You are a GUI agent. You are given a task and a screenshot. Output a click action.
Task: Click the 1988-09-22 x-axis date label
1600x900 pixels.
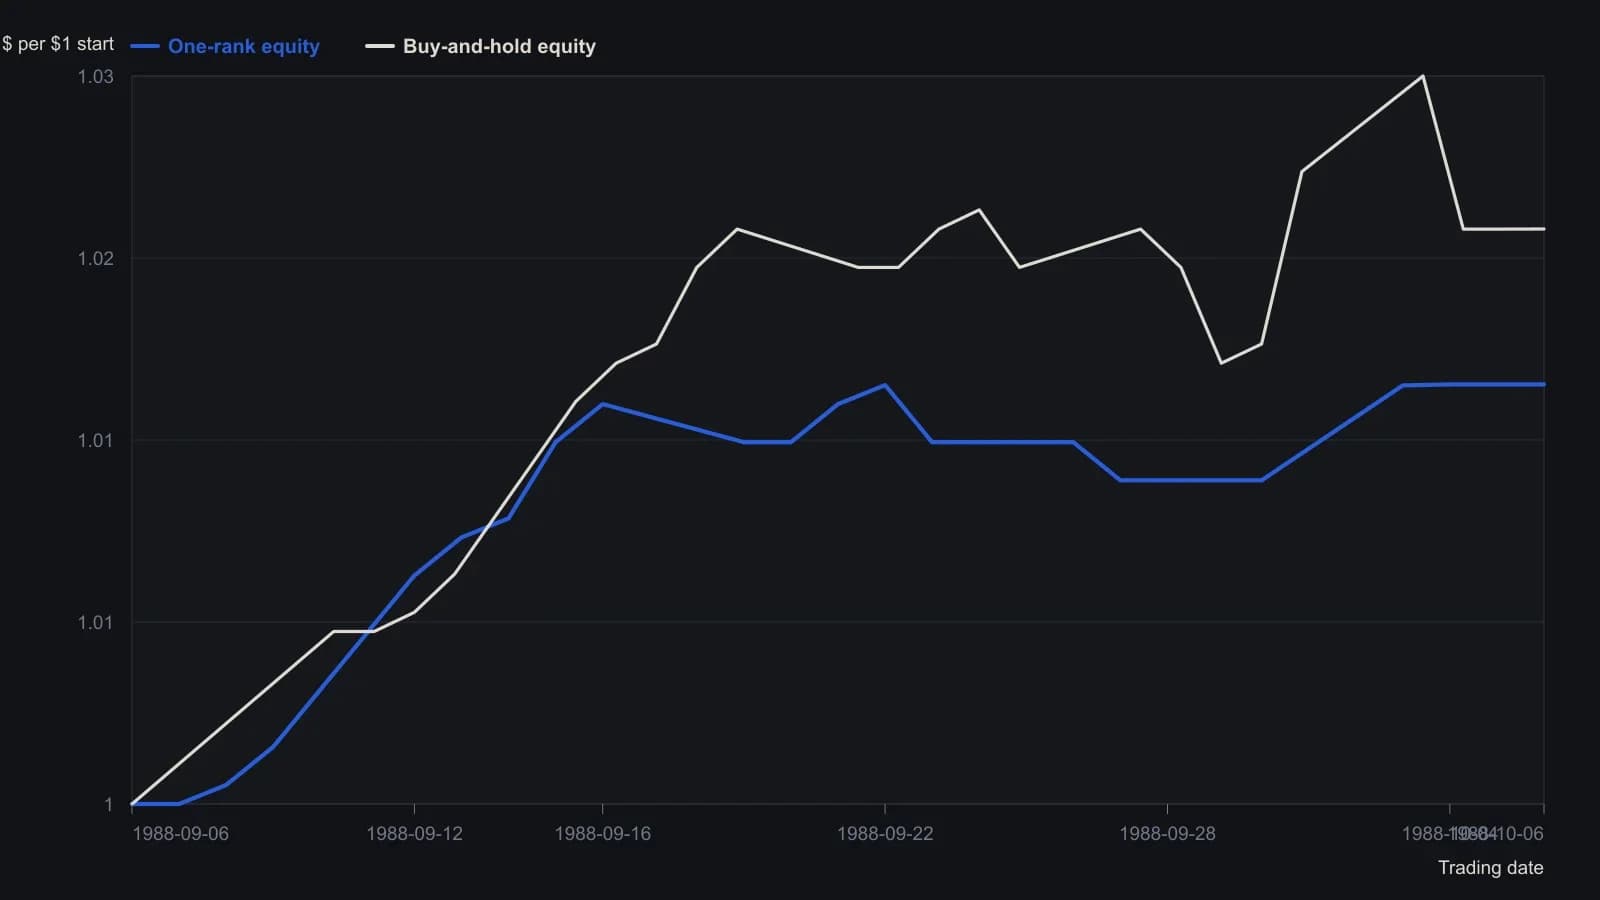click(885, 833)
